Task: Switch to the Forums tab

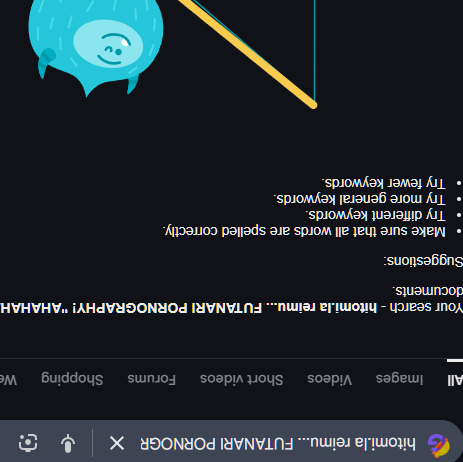Action: [x=151, y=379]
